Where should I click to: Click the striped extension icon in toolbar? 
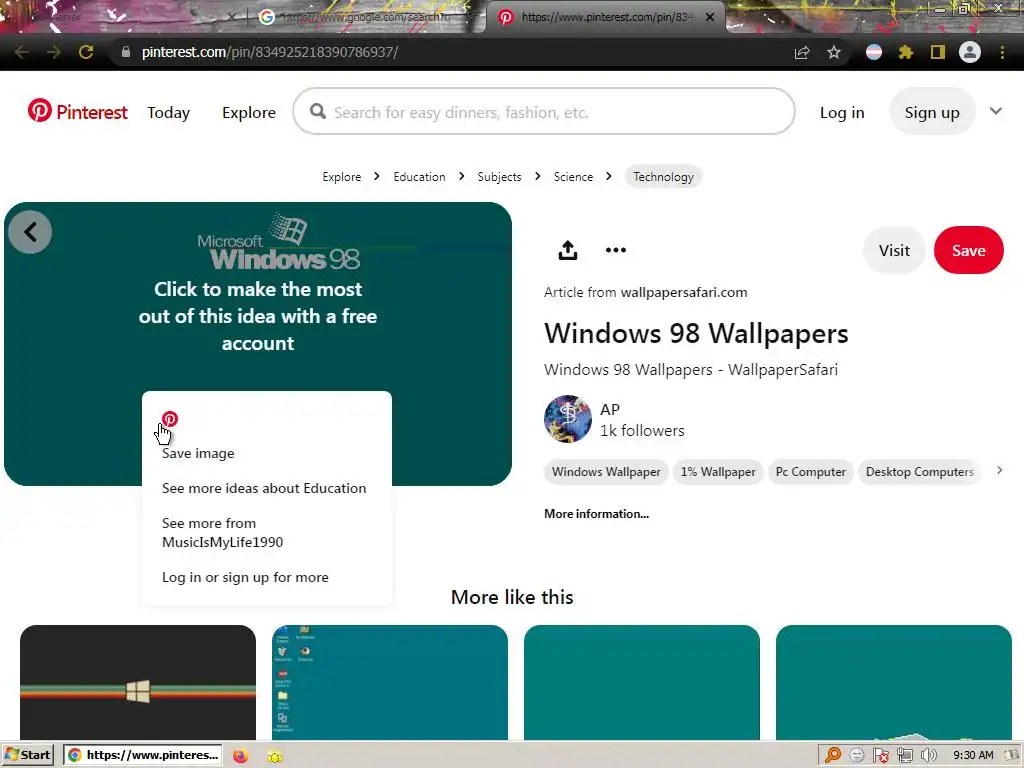874,52
